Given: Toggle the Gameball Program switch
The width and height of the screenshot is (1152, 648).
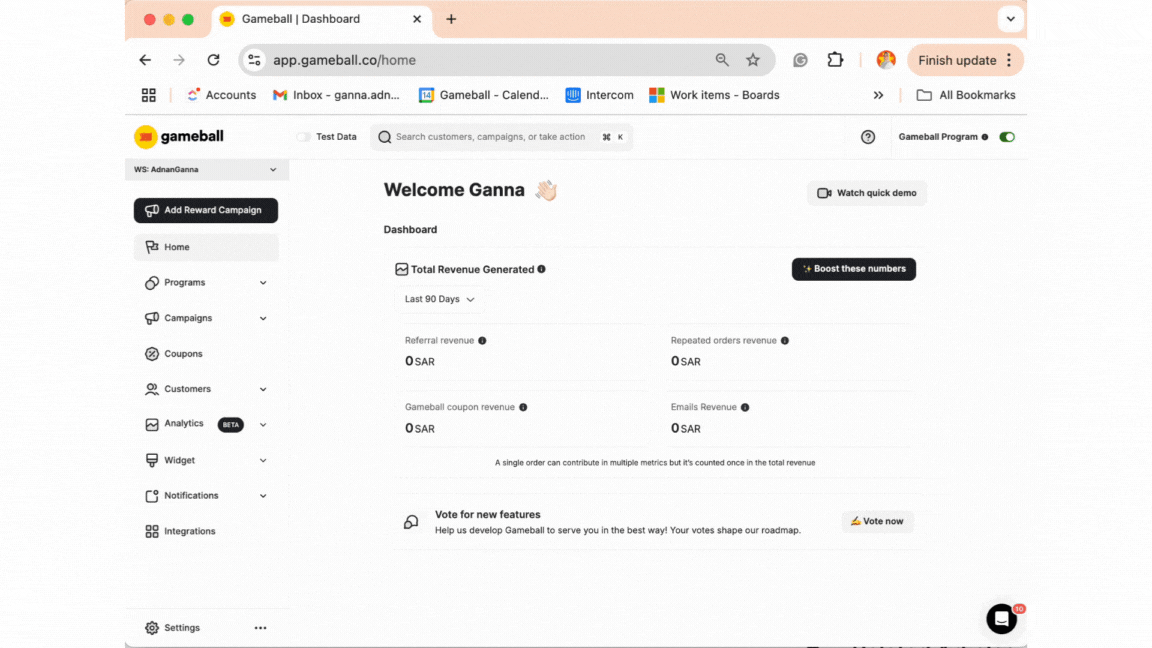Looking at the screenshot, I should click(x=1007, y=137).
